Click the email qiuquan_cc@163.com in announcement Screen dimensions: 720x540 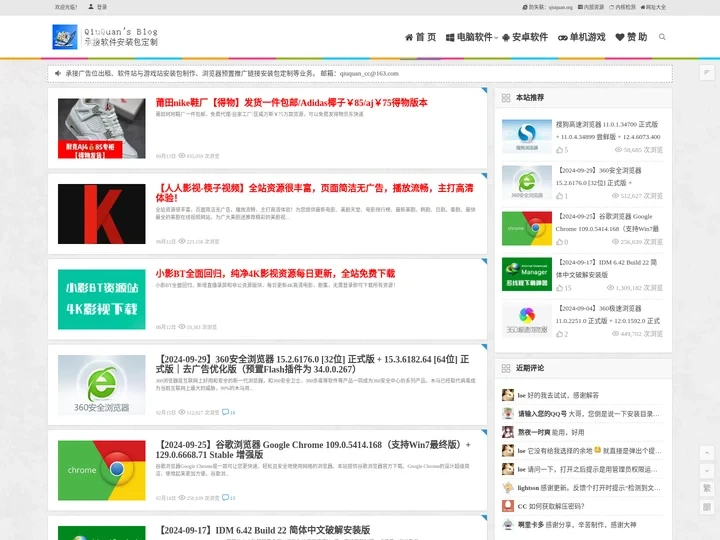369,73
